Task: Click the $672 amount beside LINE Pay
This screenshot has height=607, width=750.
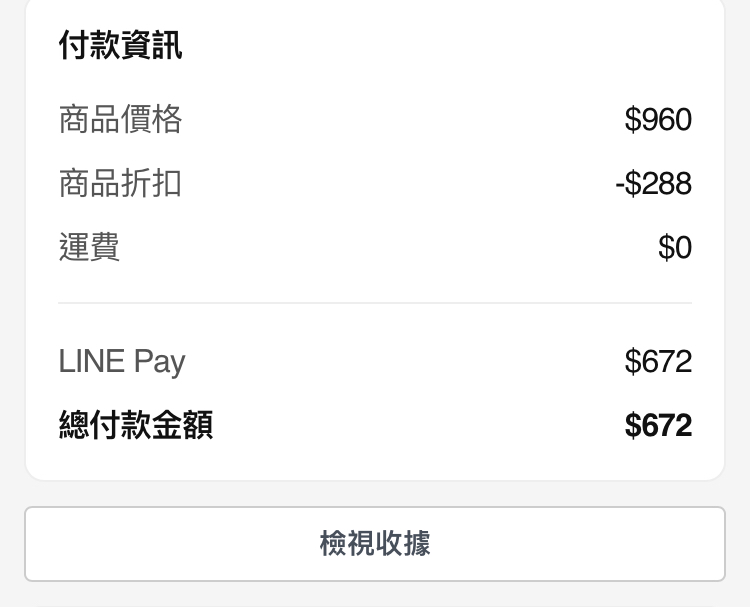Action: tap(658, 361)
